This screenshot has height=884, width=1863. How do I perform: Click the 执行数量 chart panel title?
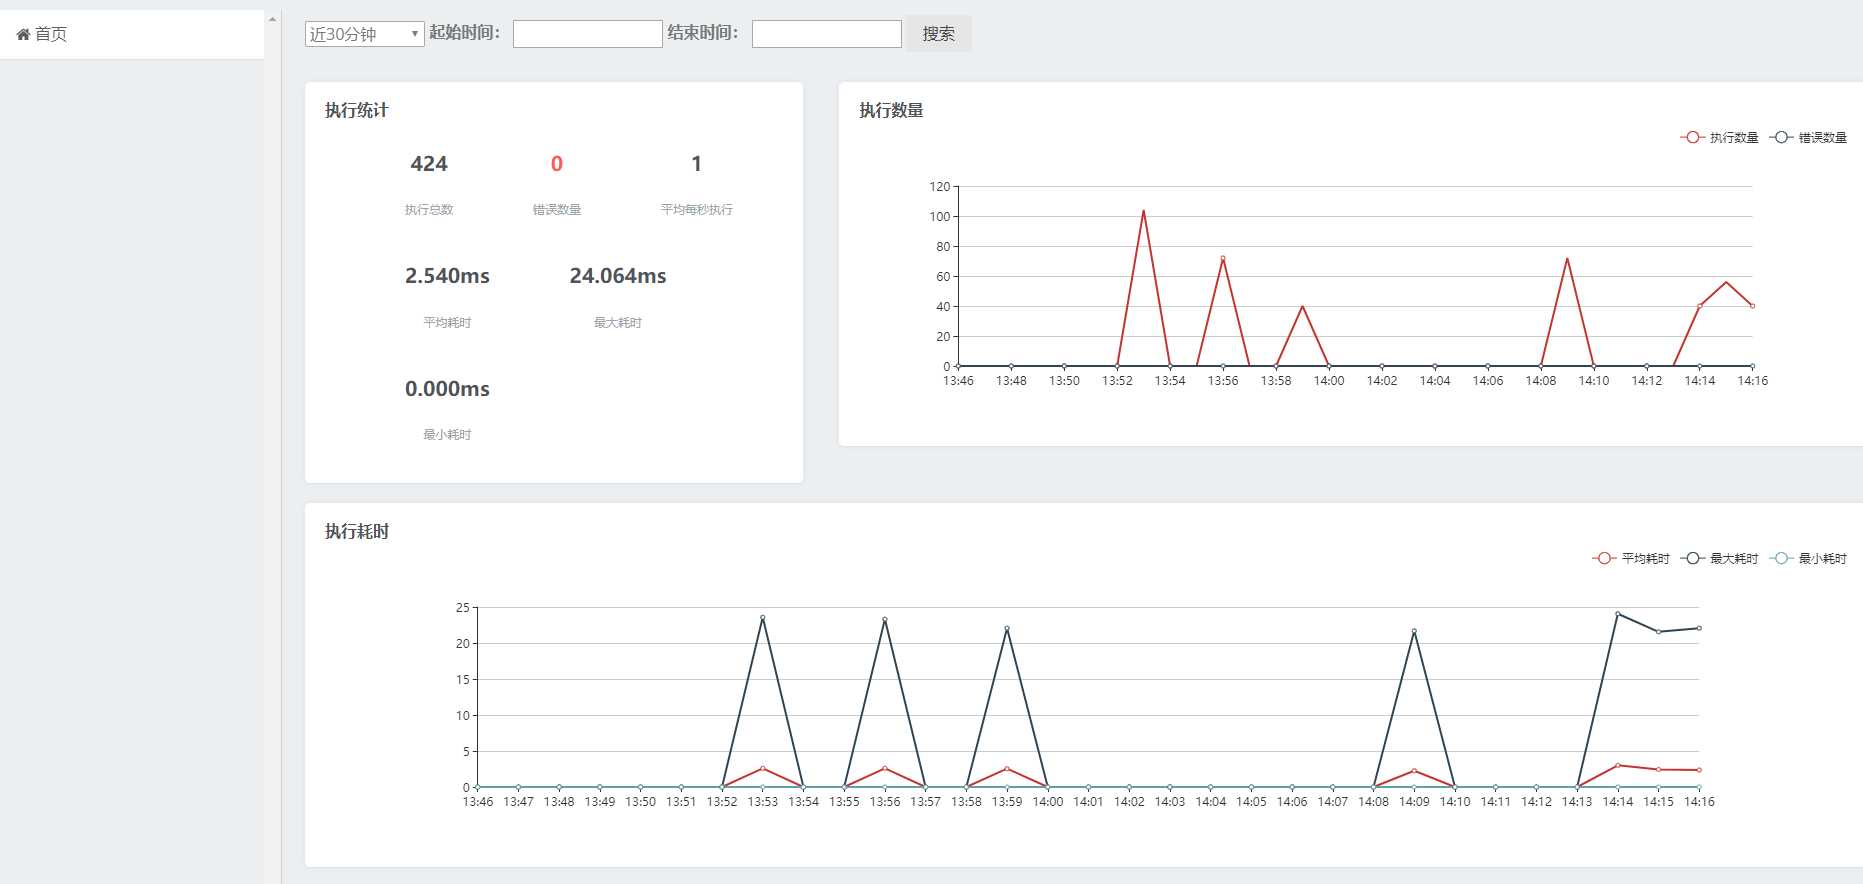coord(891,110)
